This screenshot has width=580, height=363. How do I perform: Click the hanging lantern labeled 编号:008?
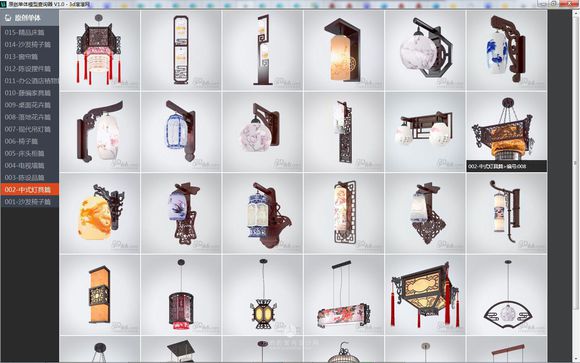point(507,132)
